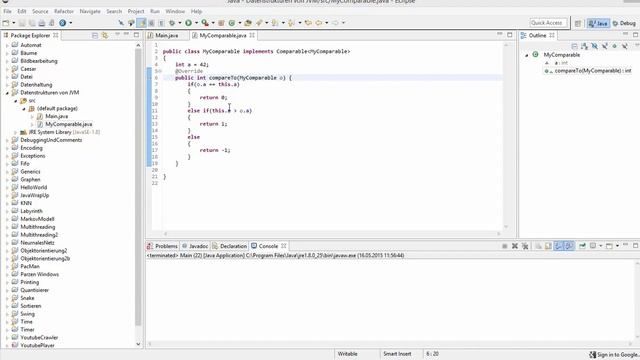Click the editor horizontal scrollbar
Image resolution: width=640 pixels, height=360 pixels.
pos(332,234)
